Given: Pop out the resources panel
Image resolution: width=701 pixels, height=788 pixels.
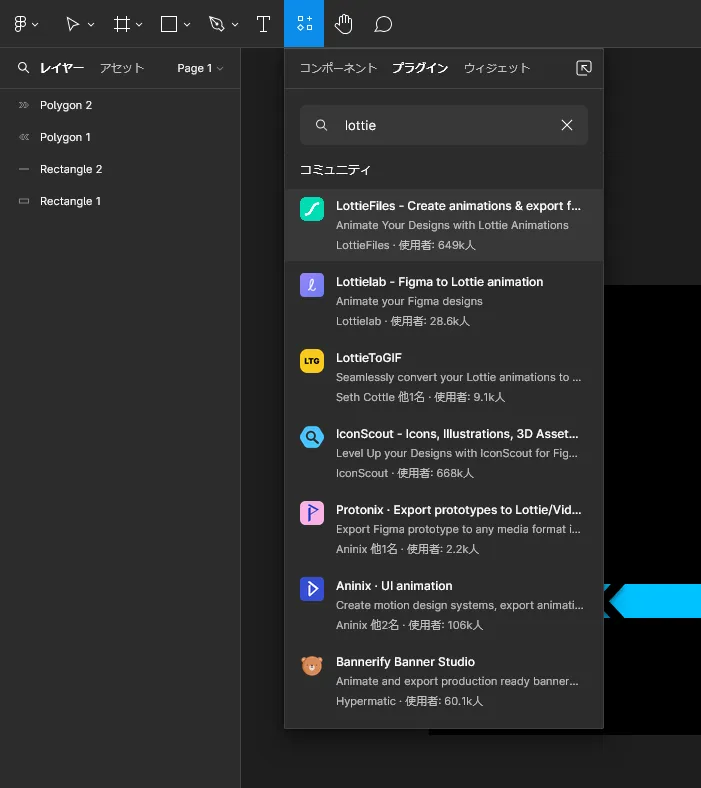Looking at the screenshot, I should (584, 68).
